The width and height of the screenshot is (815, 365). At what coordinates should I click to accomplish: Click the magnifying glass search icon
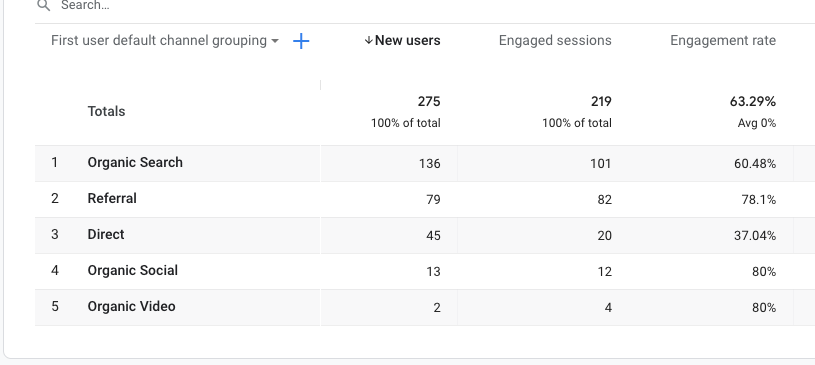44,6
